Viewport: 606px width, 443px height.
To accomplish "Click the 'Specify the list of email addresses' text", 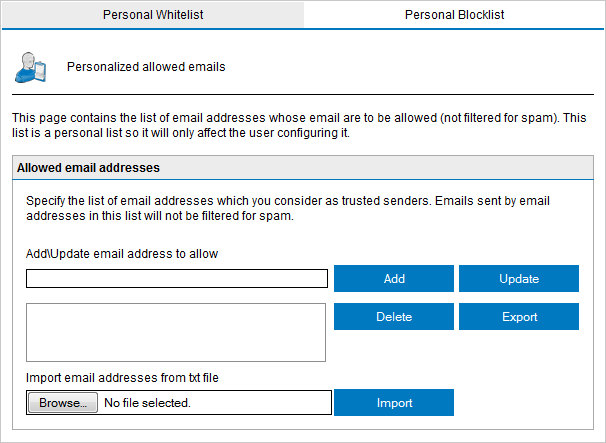I will point(288,208).
